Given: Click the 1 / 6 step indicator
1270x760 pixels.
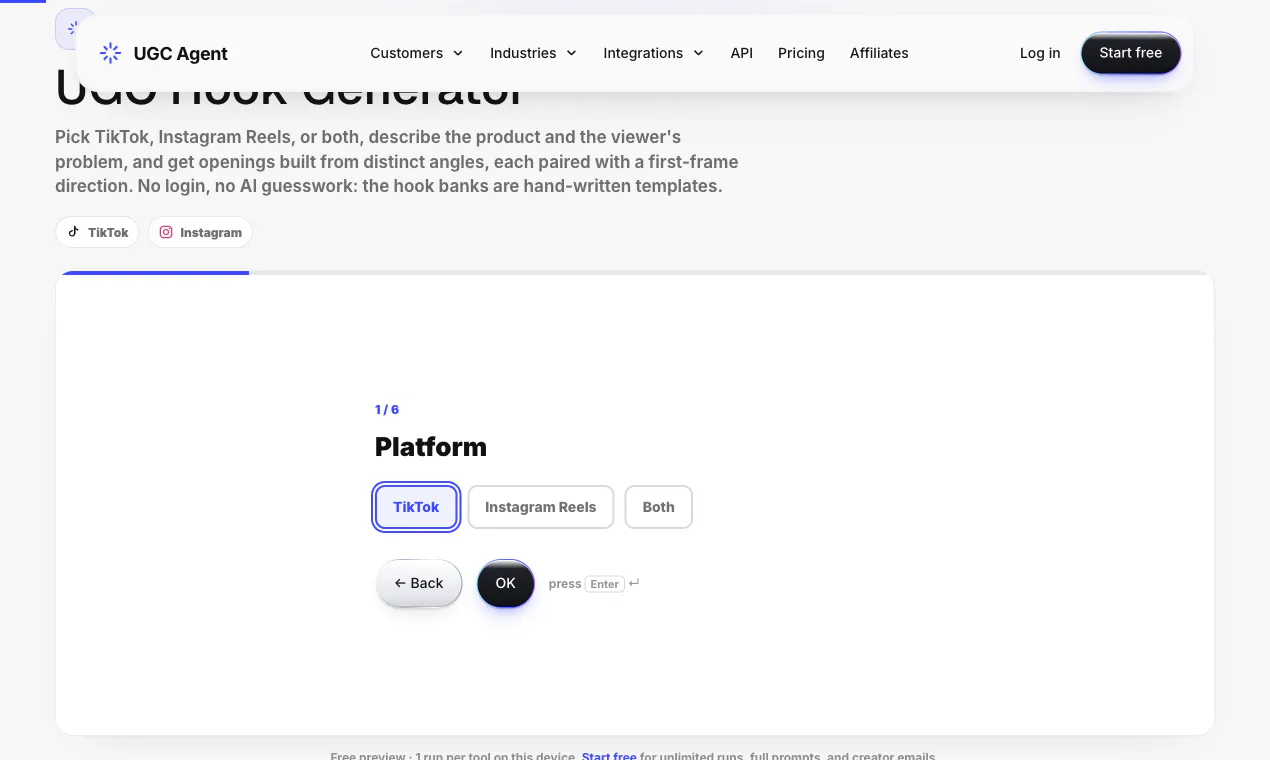Looking at the screenshot, I should (x=387, y=410).
